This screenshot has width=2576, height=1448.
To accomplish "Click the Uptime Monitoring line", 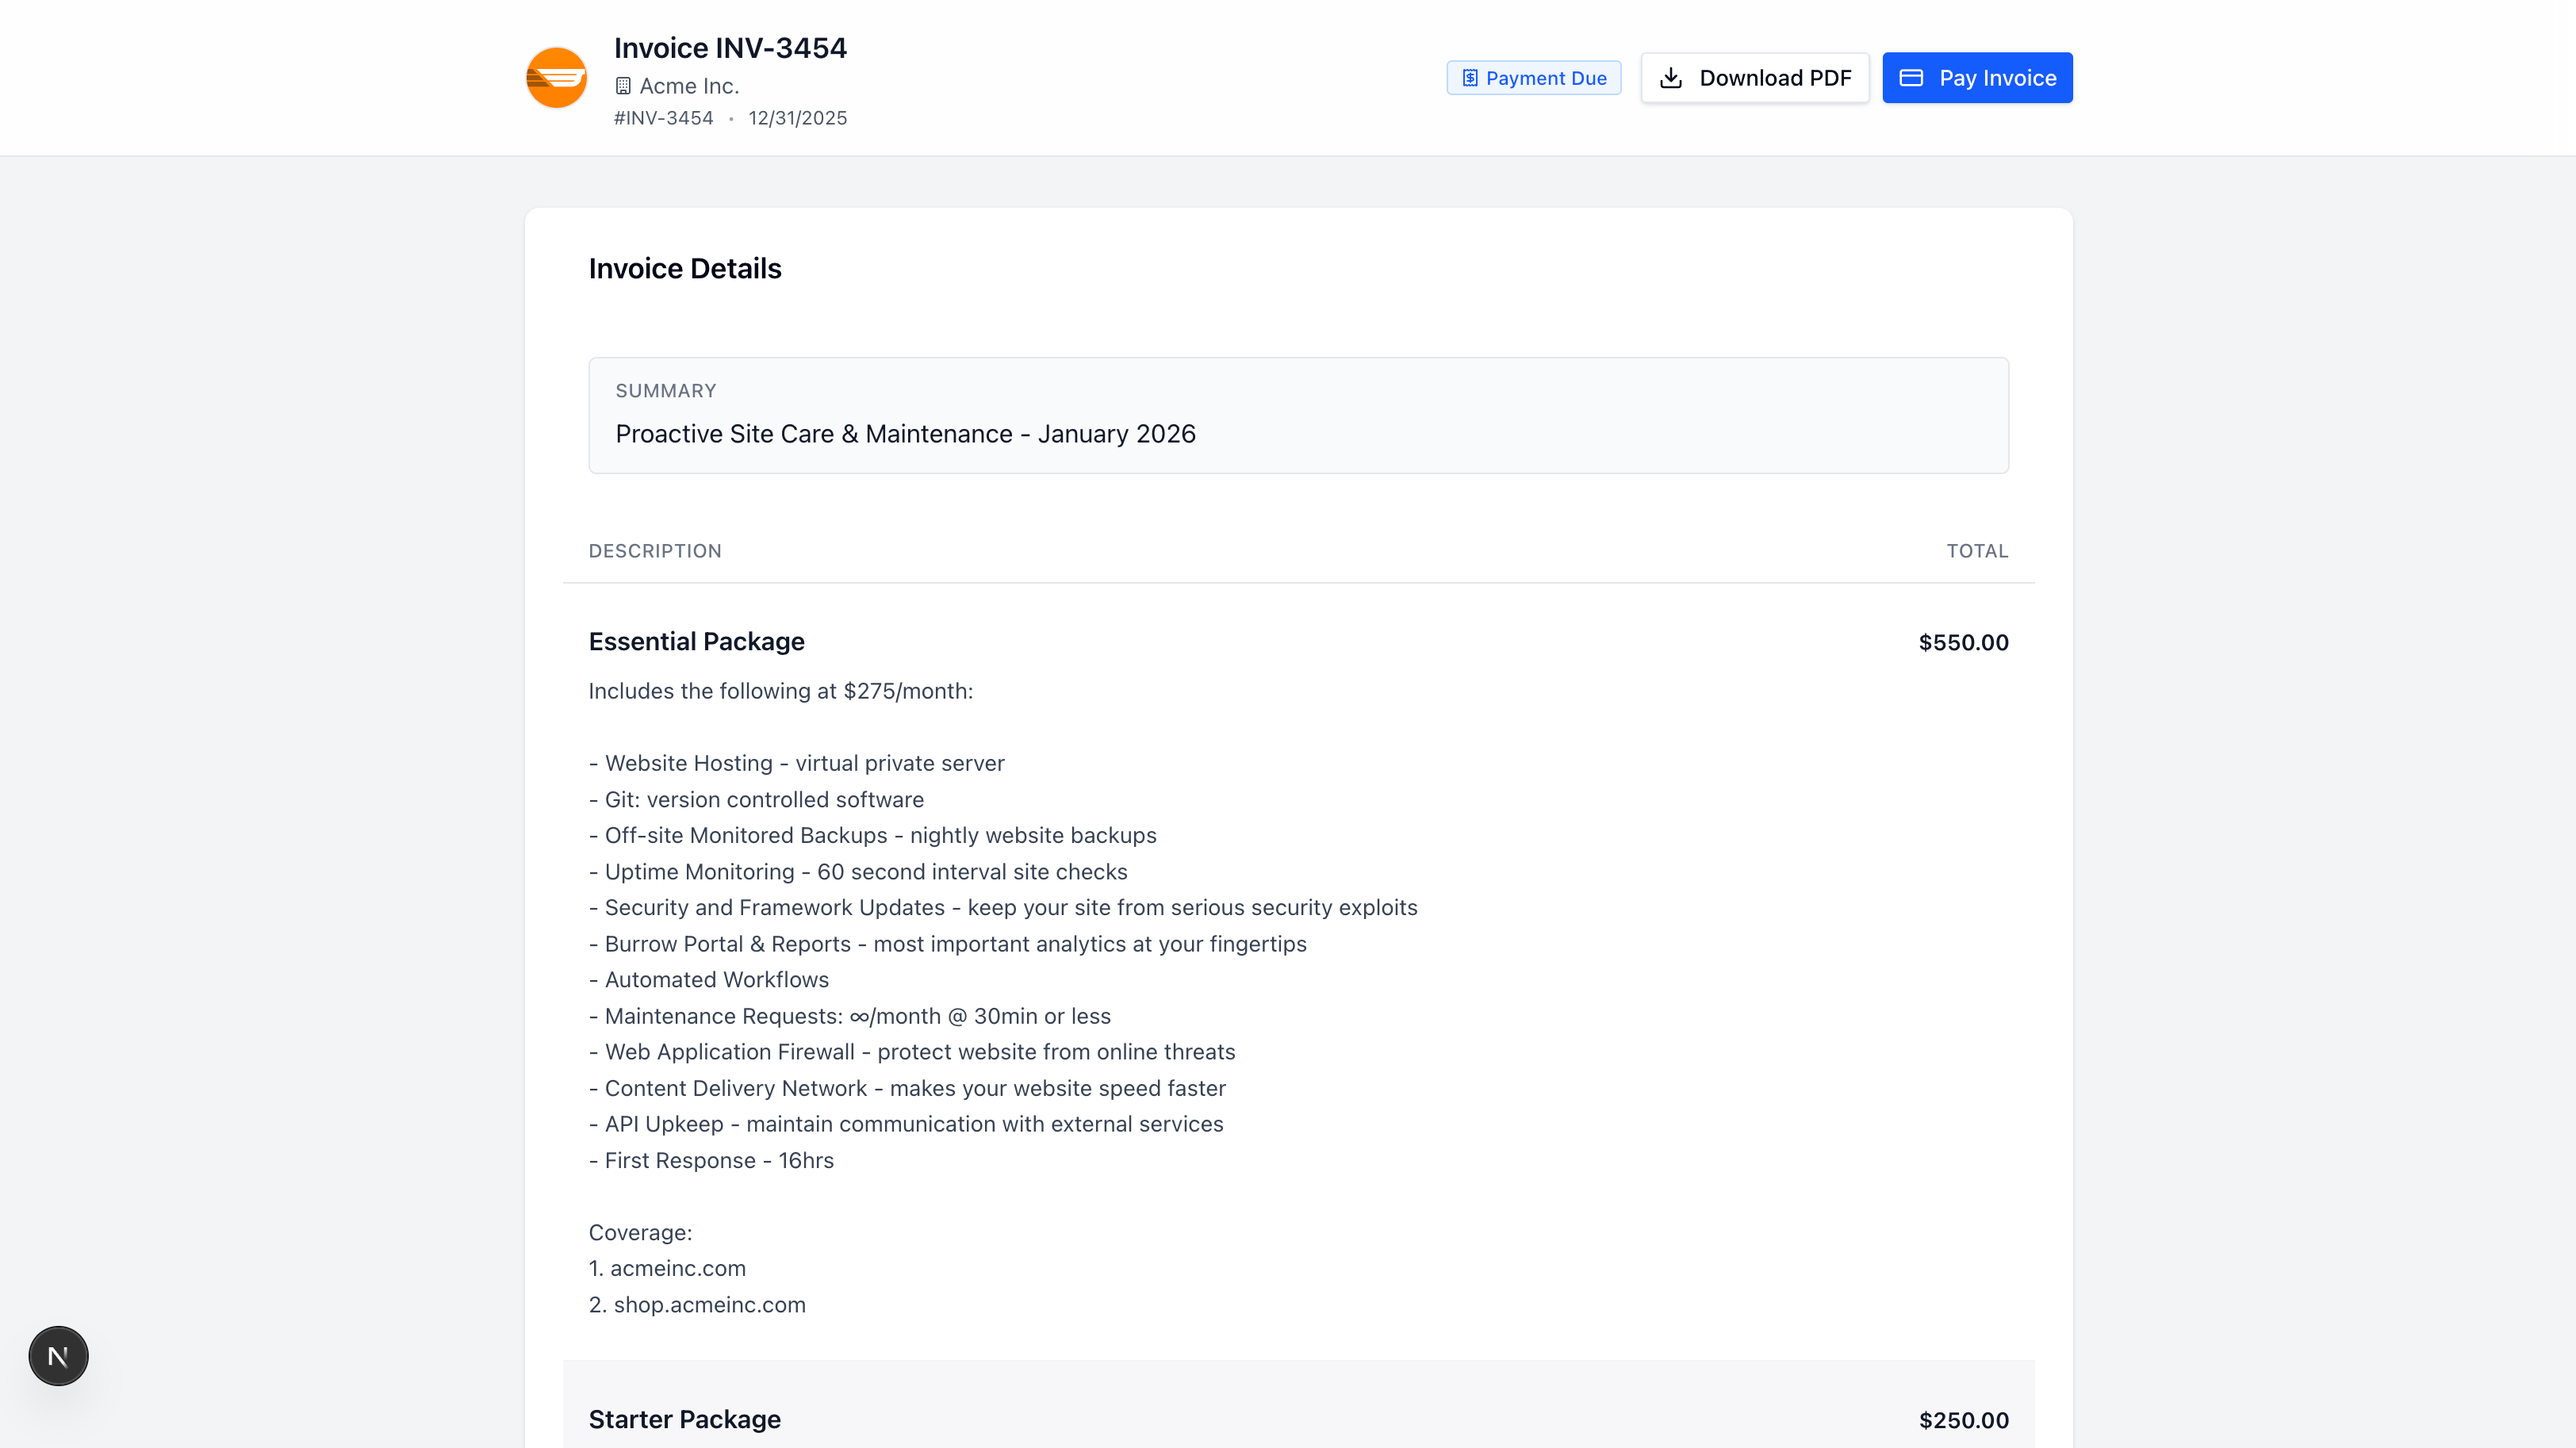I will [x=858, y=871].
